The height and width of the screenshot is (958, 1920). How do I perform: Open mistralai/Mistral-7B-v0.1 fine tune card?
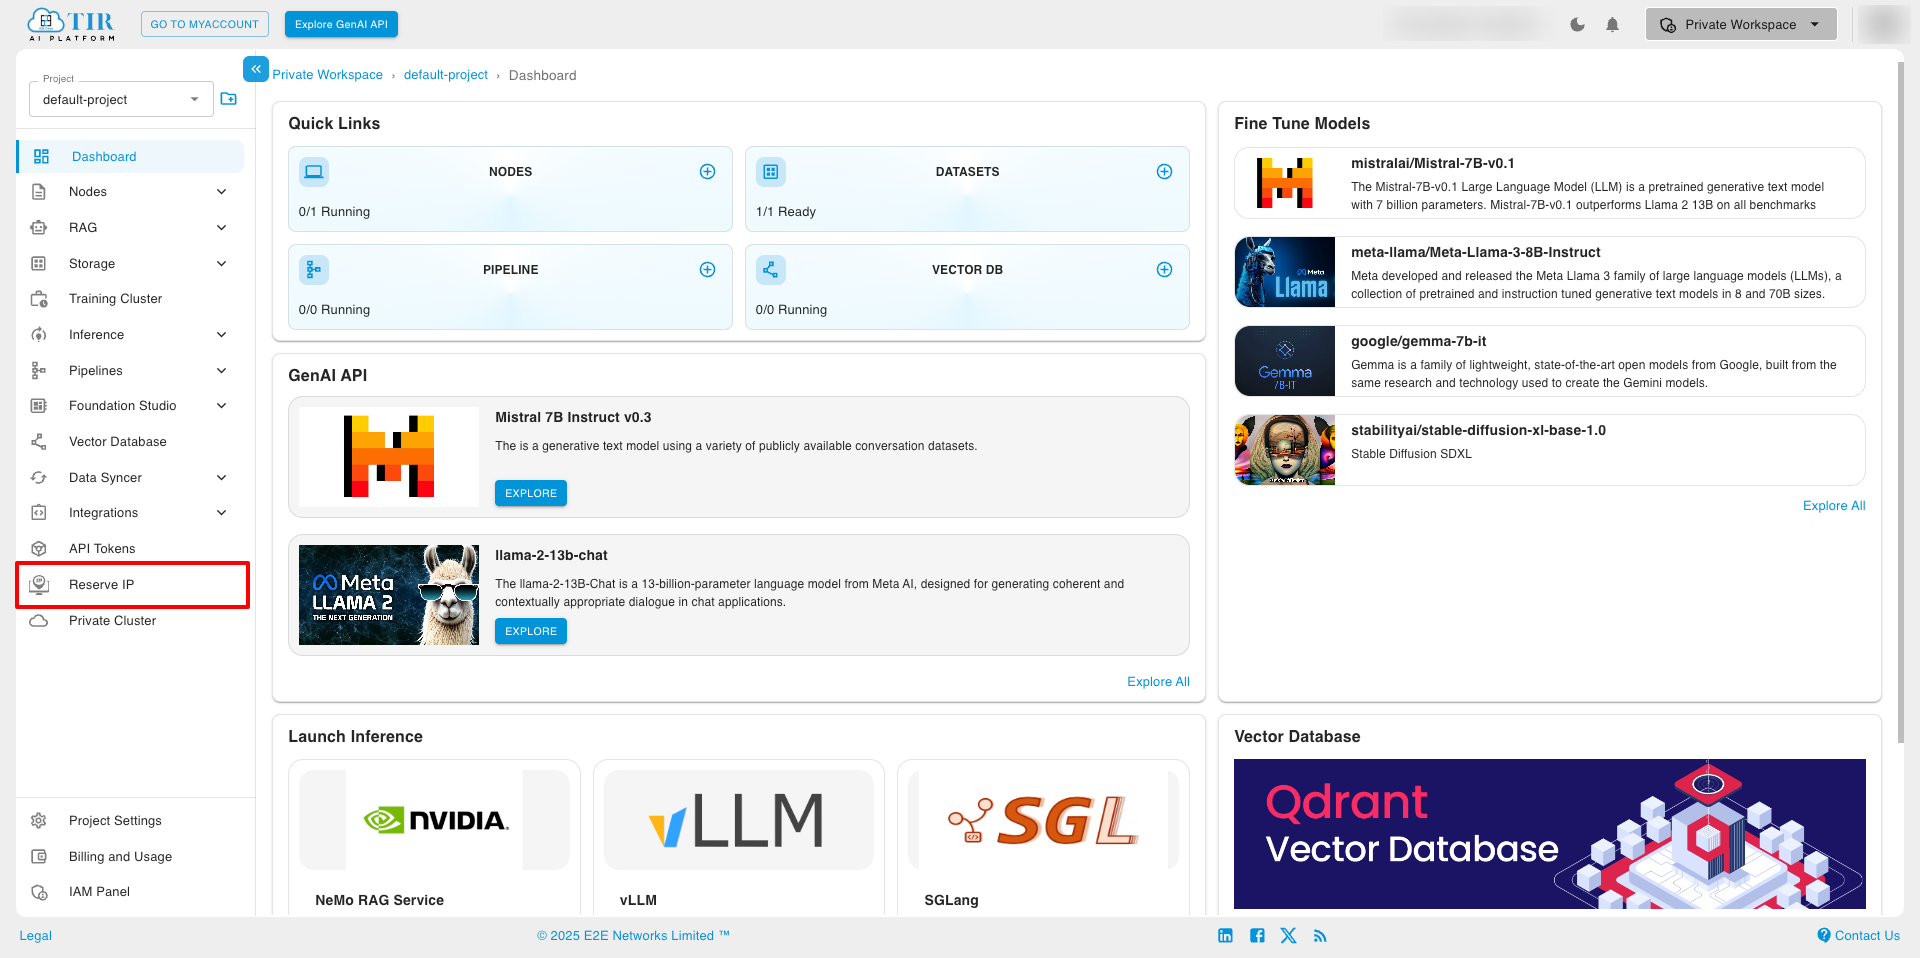click(x=1550, y=183)
